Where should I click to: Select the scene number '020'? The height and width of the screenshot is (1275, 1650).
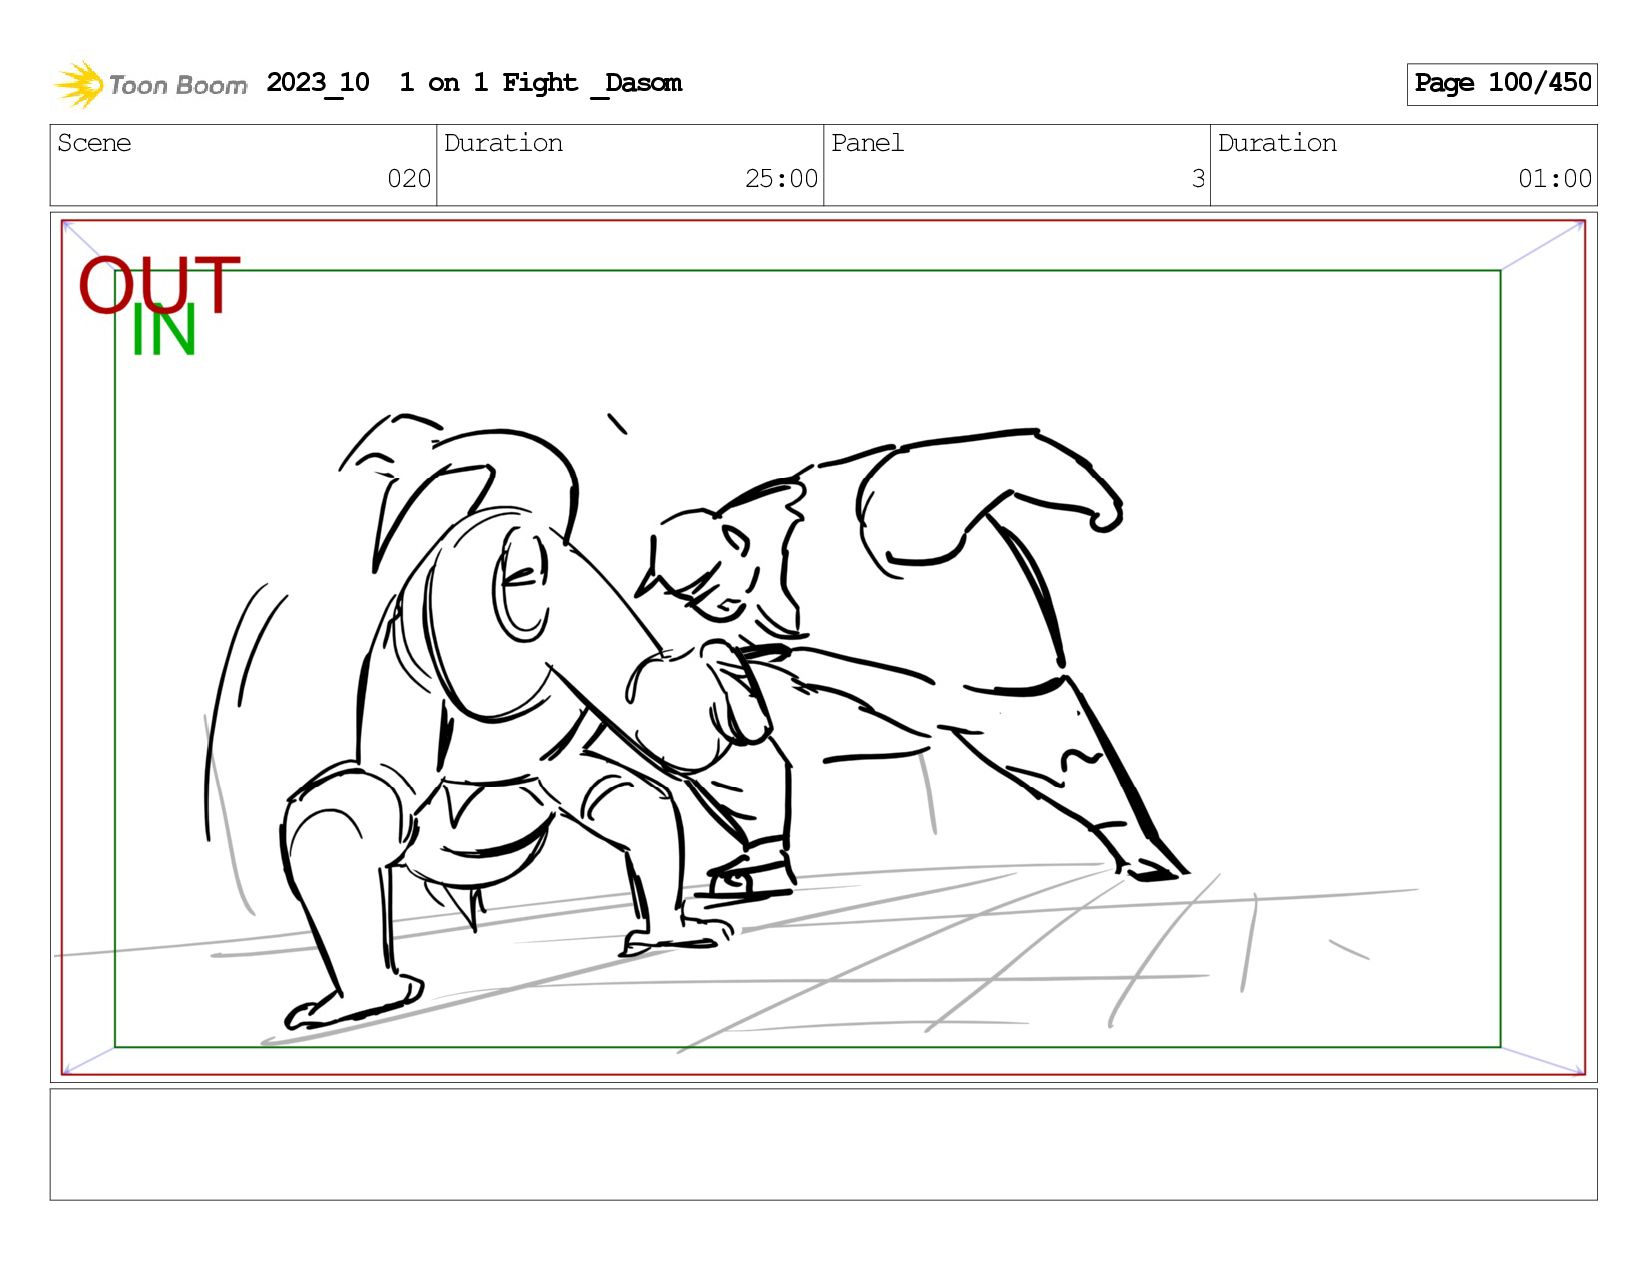(x=409, y=179)
